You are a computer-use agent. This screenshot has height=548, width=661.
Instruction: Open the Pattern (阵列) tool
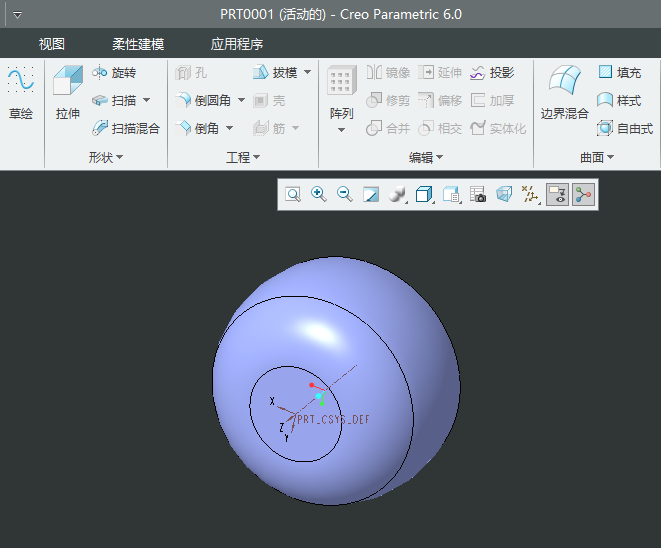341,92
